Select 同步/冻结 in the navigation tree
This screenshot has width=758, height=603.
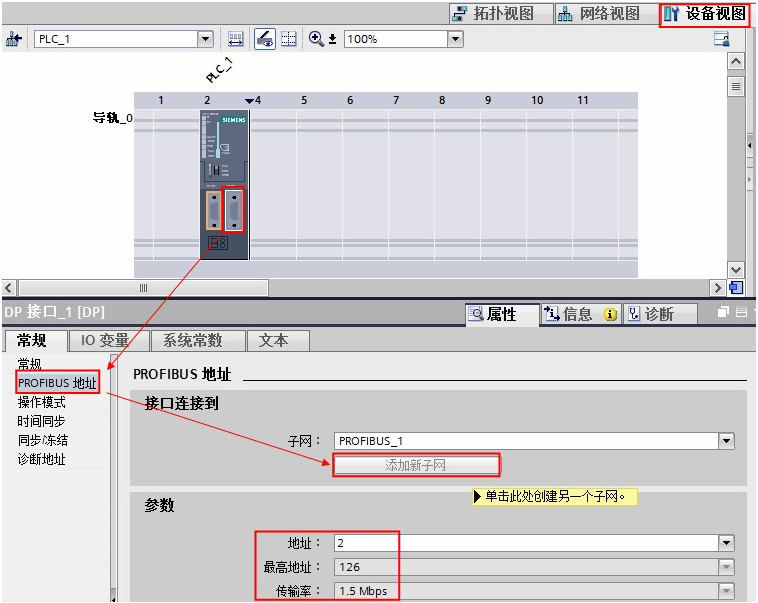click(43, 440)
